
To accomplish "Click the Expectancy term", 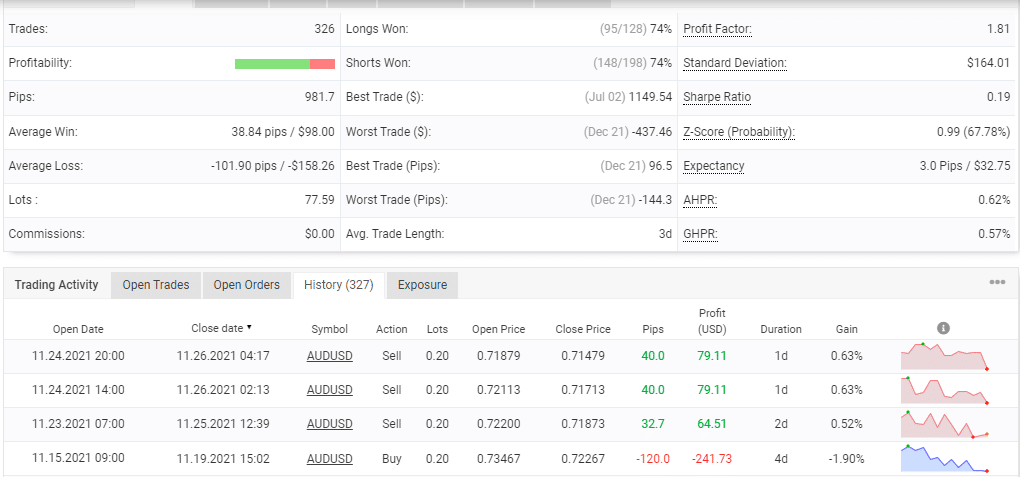I will pyautogui.click(x=713, y=165).
